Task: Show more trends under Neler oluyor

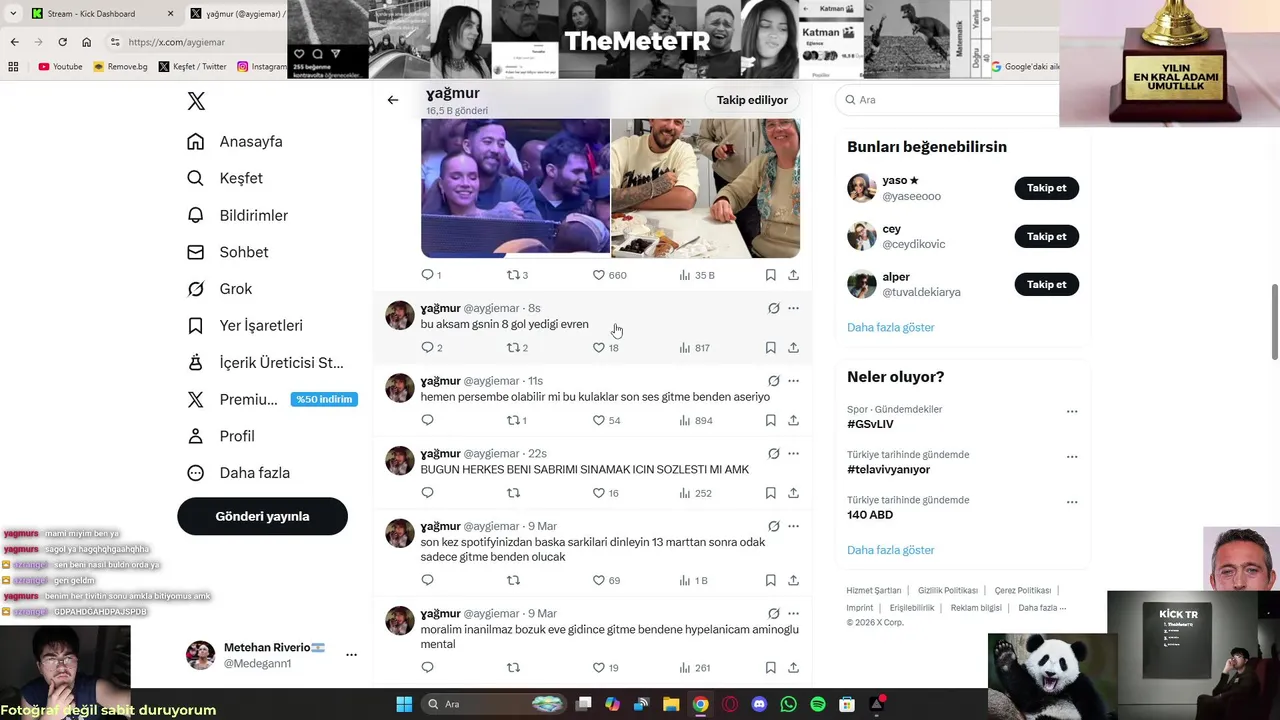Action: (890, 550)
